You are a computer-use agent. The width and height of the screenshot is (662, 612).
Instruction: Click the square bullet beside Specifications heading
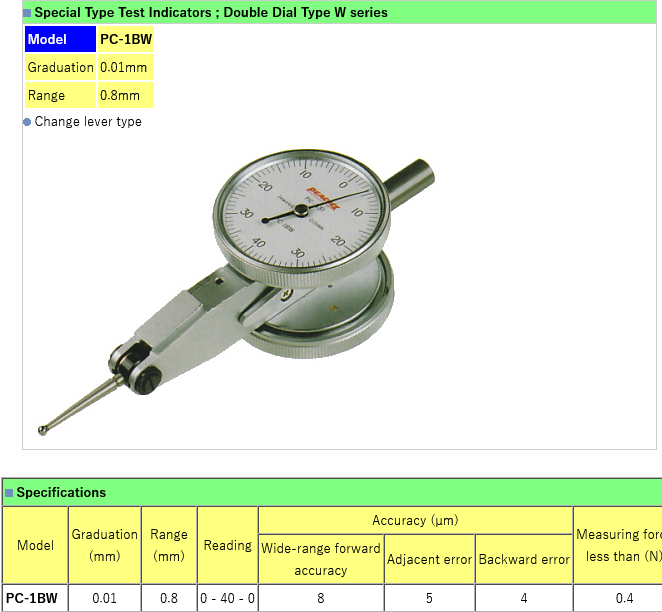(9, 493)
